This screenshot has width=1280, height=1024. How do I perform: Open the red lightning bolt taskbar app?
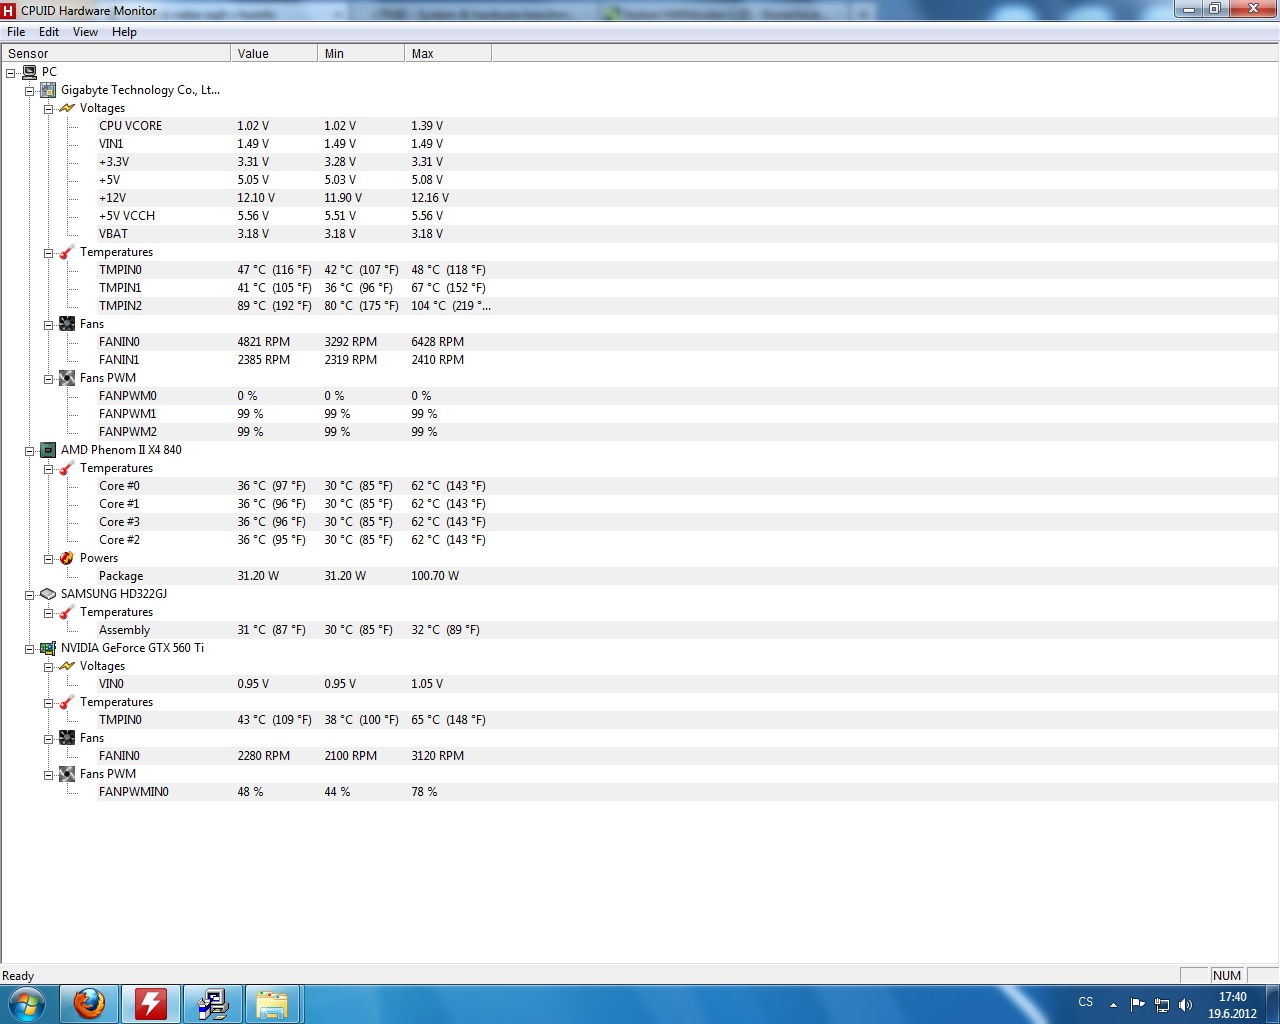[151, 1003]
